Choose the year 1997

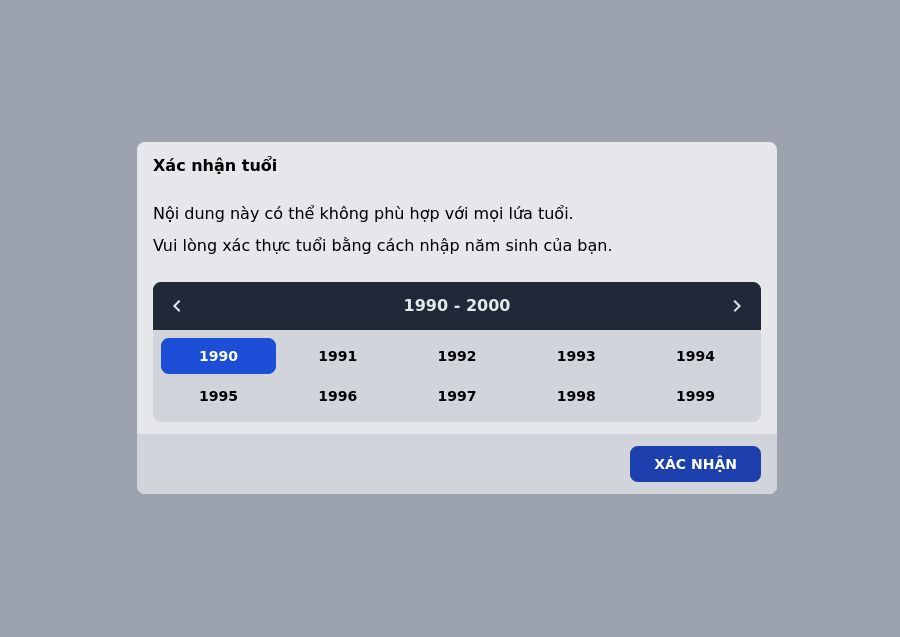(457, 396)
